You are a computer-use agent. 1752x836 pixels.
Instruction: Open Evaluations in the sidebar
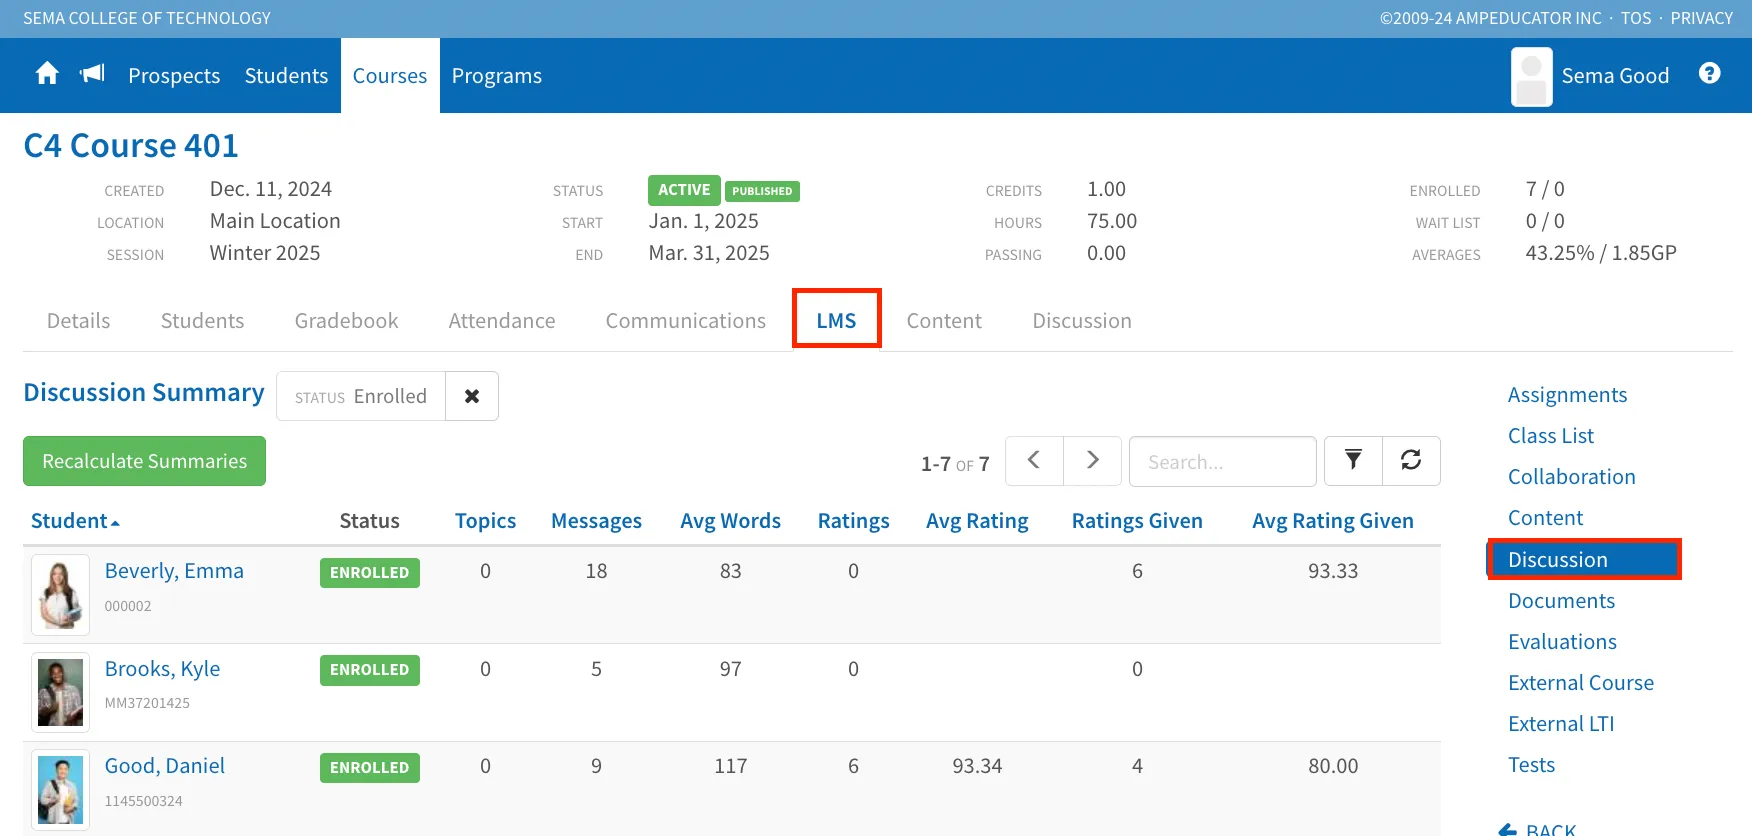[x=1562, y=642]
